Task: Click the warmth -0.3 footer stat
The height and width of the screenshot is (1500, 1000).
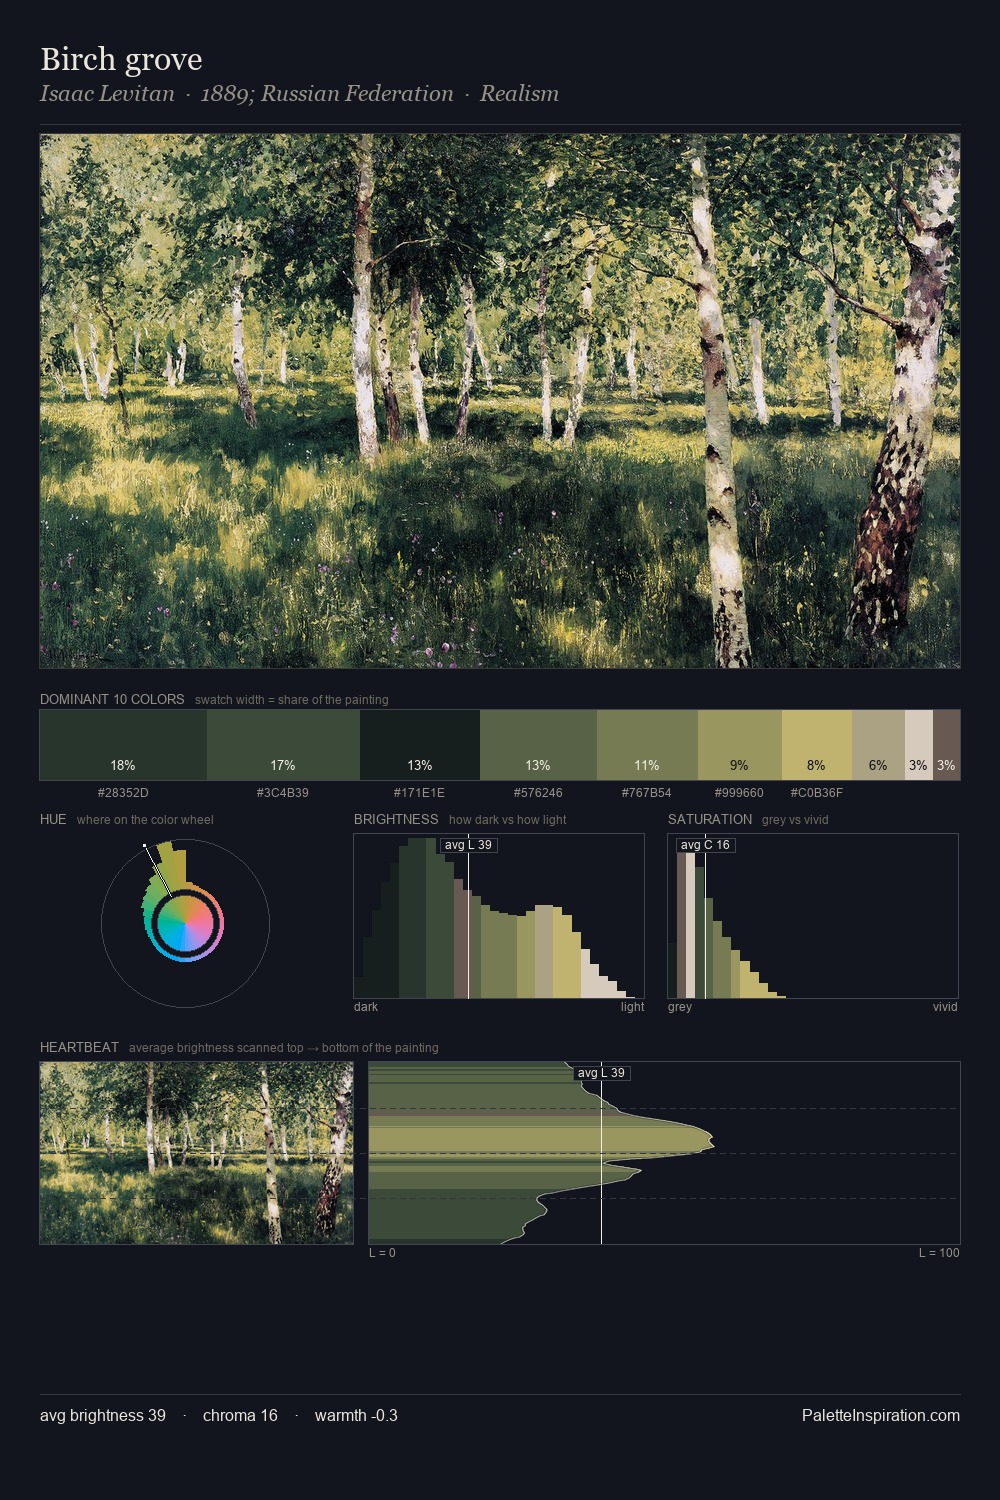Action: tap(356, 1415)
